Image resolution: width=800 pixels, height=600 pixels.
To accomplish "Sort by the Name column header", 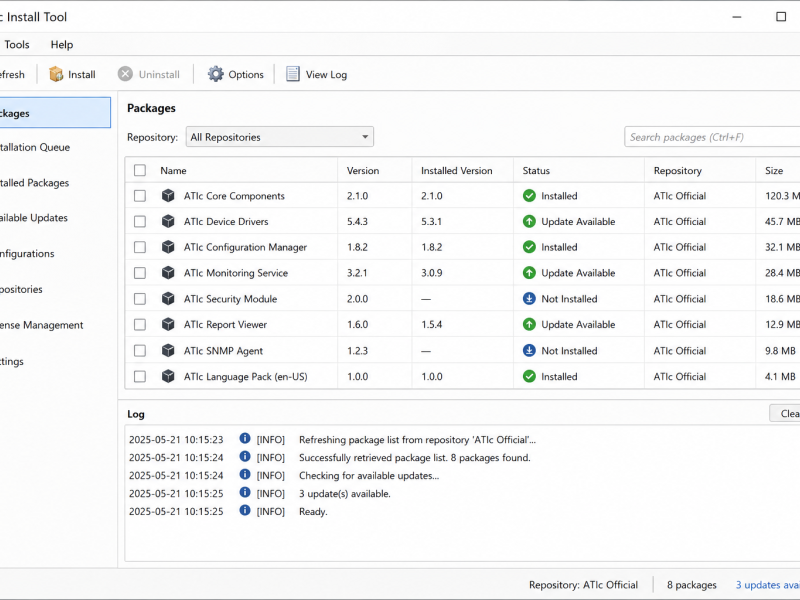I will (173, 170).
